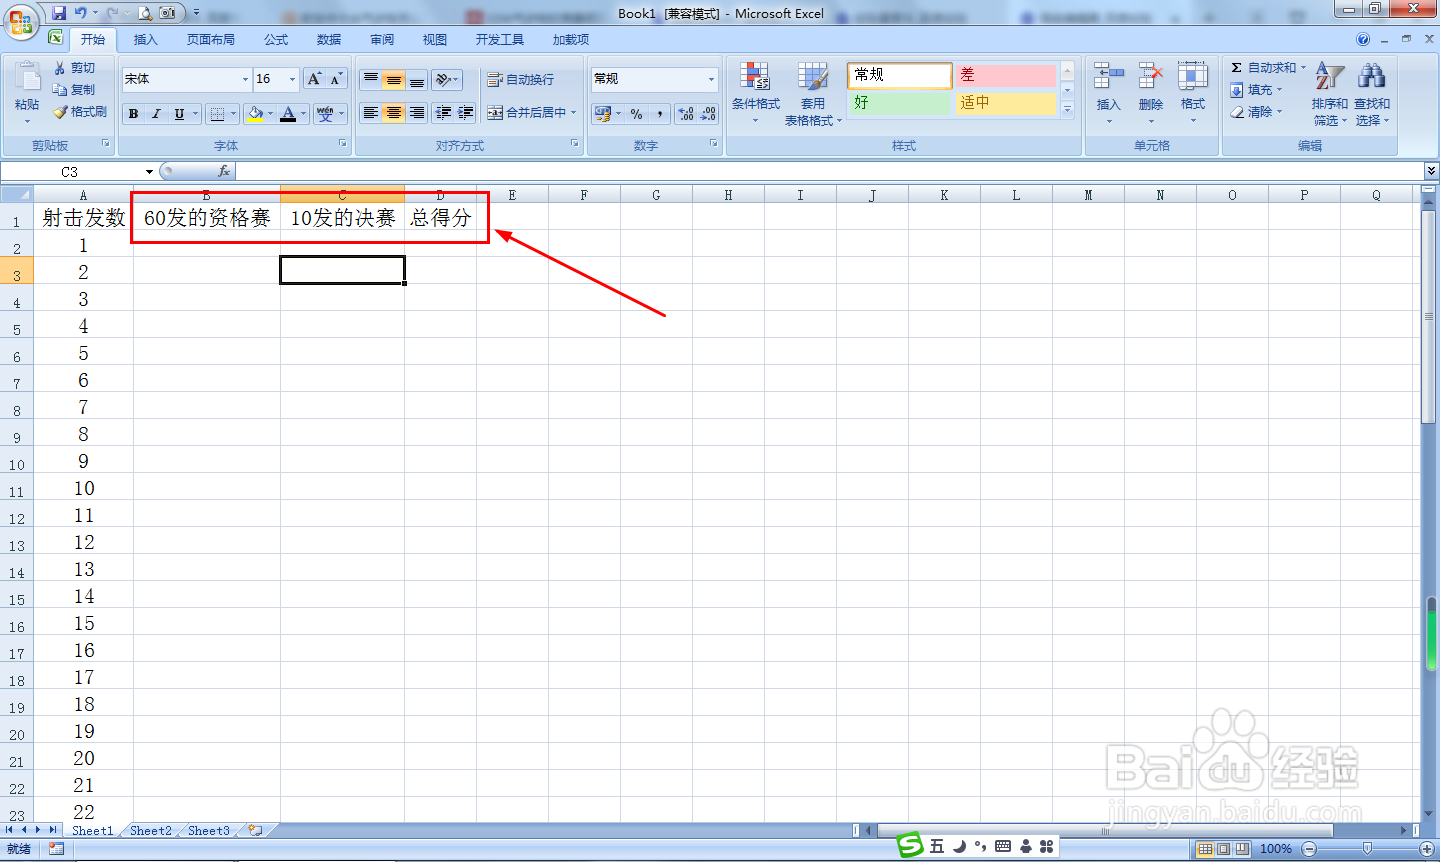Toggle bottom vertical alignment
The height and width of the screenshot is (862, 1440).
tap(417, 80)
